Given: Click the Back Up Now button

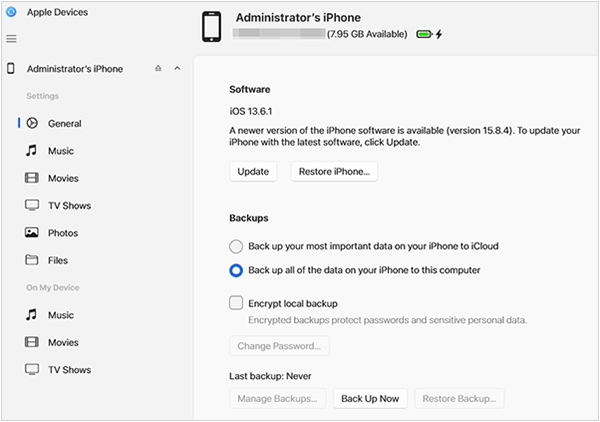Looking at the screenshot, I should 370,399.
